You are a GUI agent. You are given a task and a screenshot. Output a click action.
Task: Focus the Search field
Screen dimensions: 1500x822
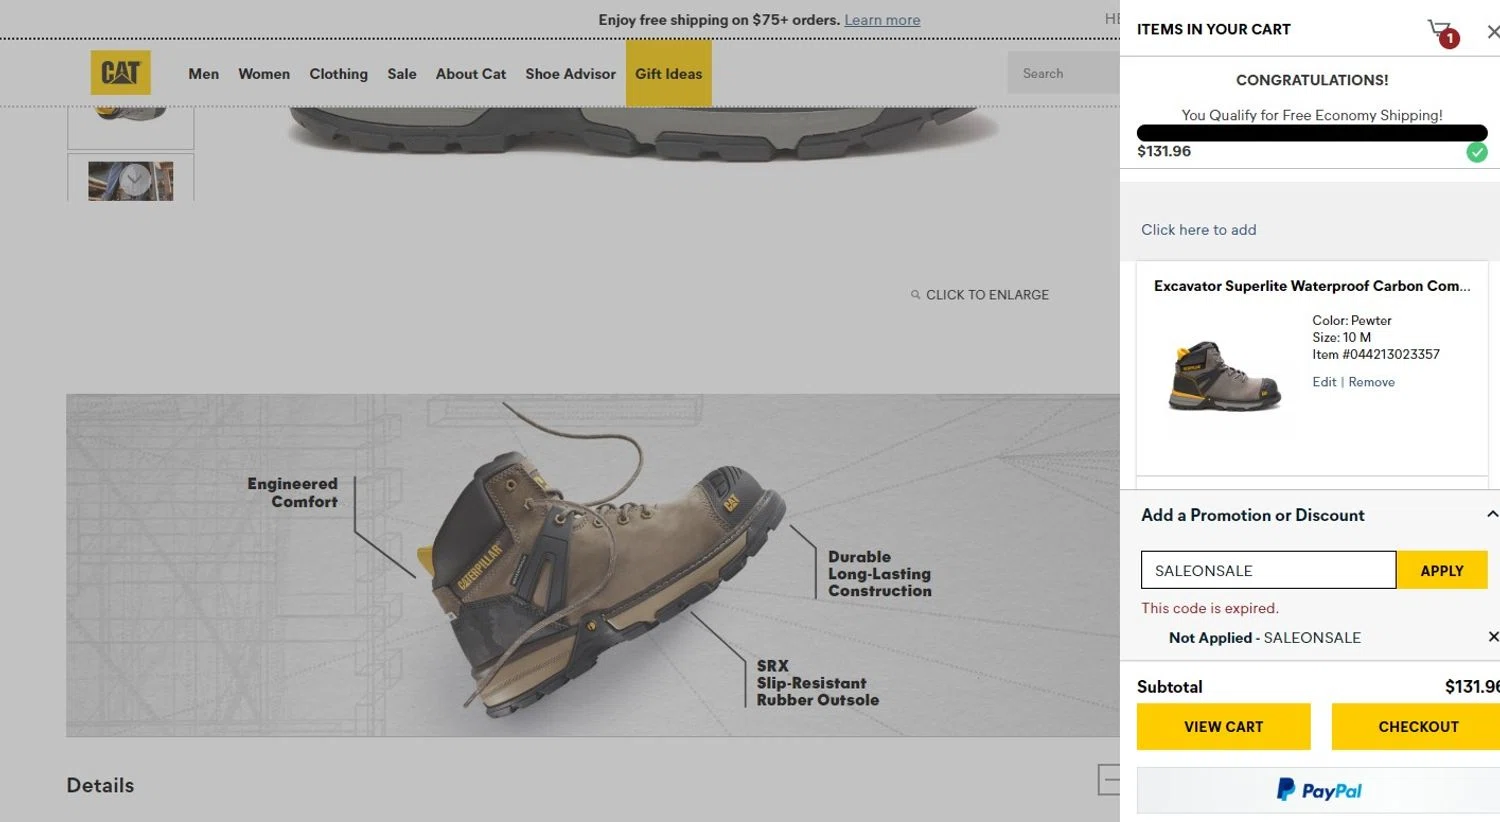coord(1063,74)
